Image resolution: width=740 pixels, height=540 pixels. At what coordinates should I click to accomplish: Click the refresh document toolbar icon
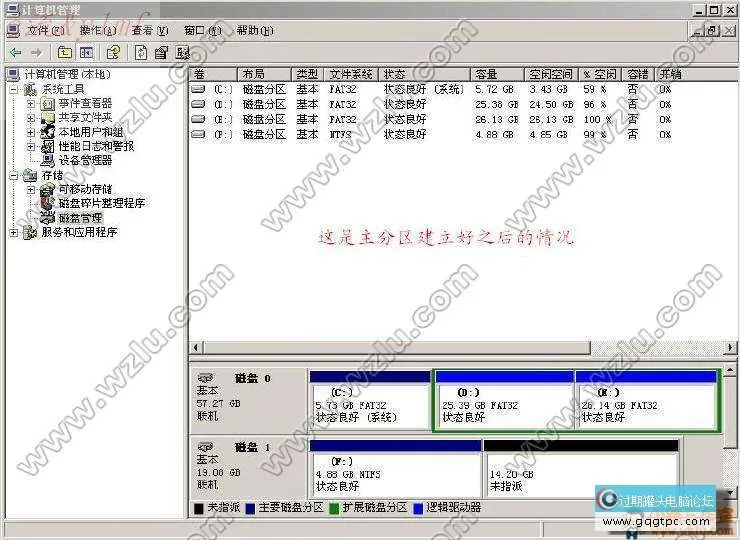pos(141,52)
